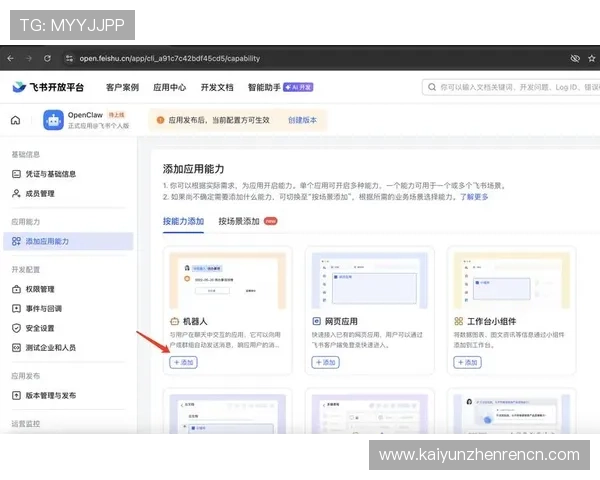Click the 工作台小组件 preview thumbnail
The image size is (600, 480).
tap(512, 281)
